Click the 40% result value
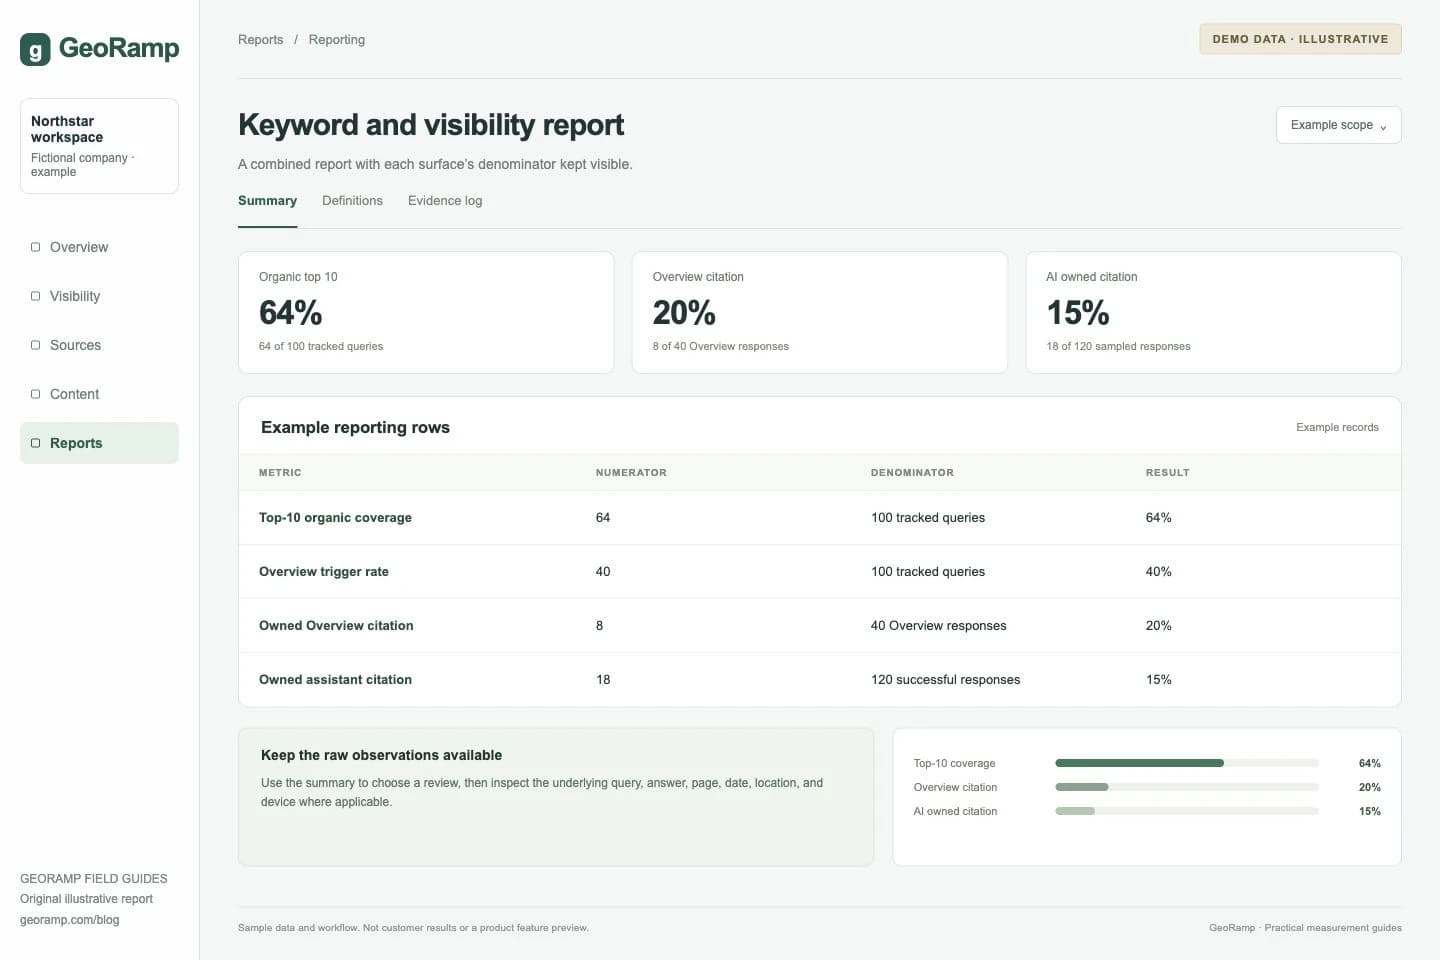This screenshot has height=960, width=1440. tap(1158, 572)
